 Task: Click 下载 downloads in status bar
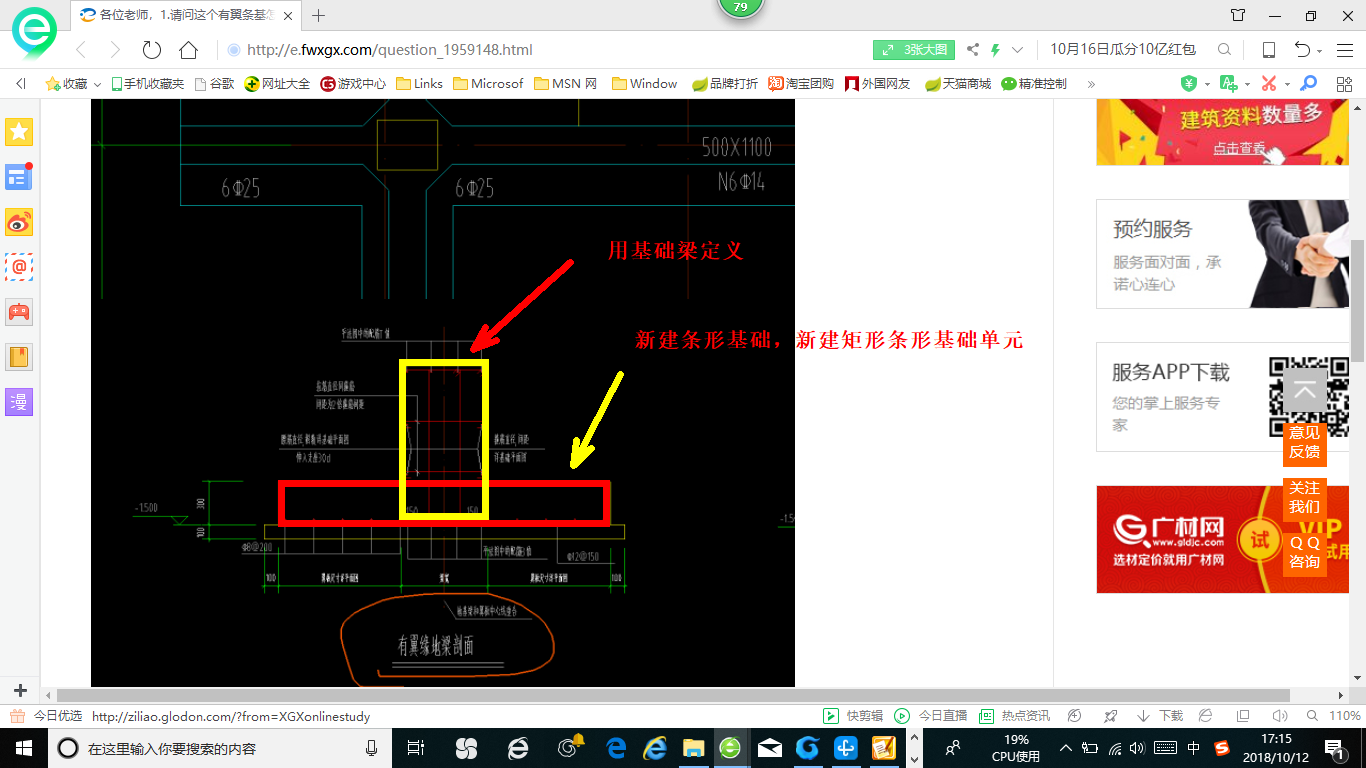click(1160, 716)
